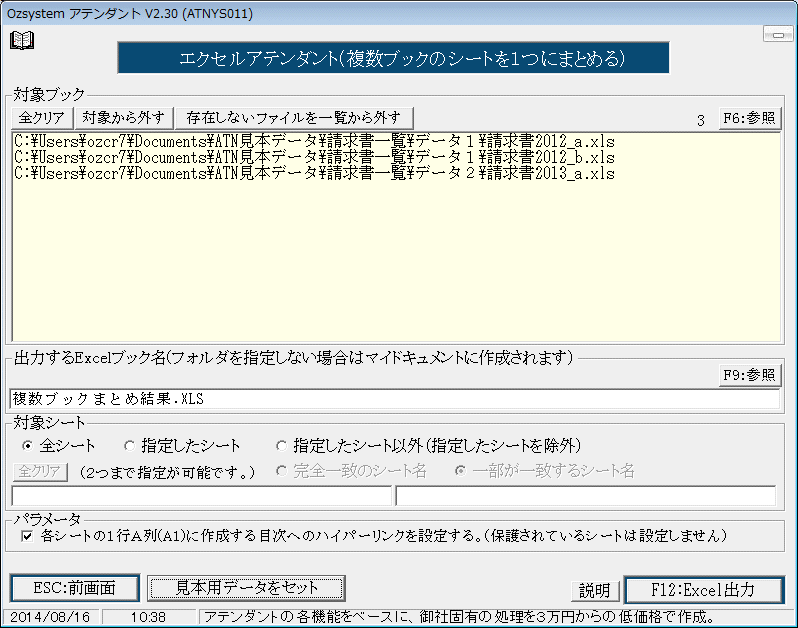This screenshot has width=798, height=628.
Task: Click the second sheet name input field
Action: (x=586, y=496)
